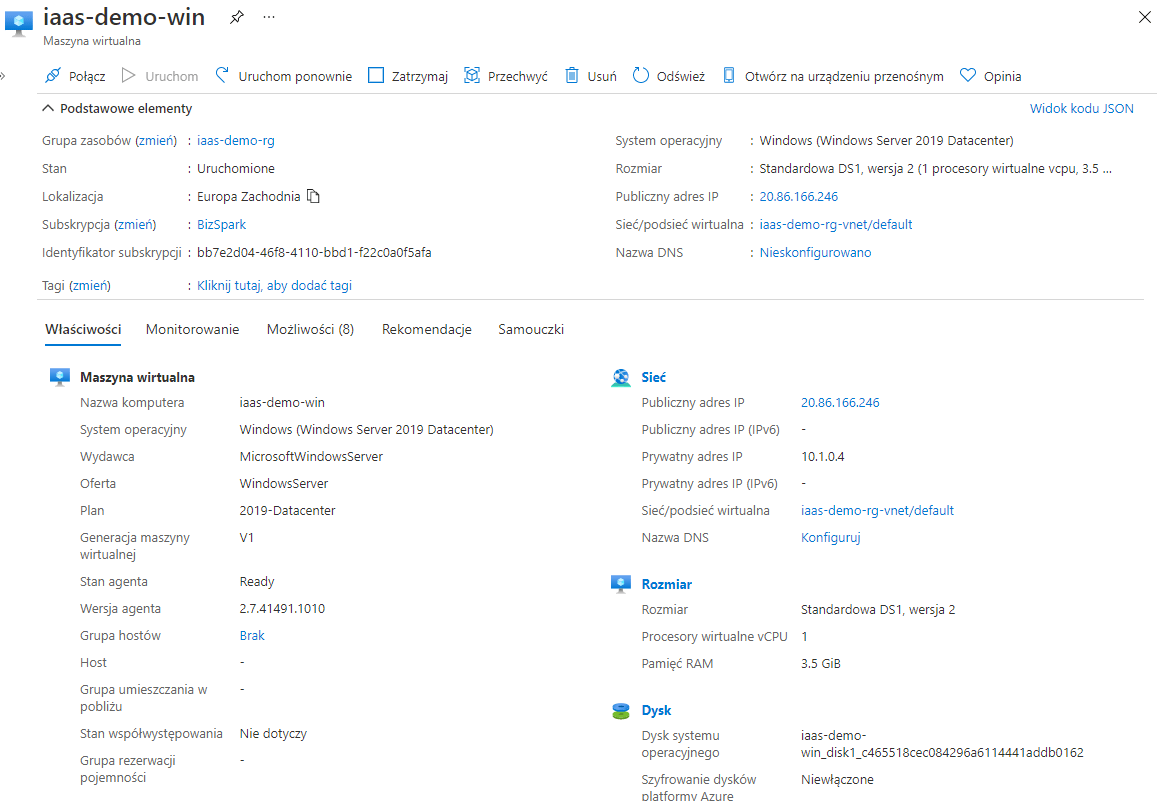The height and width of the screenshot is (801, 1157).
Task: Open the Samouczki tab
Action: (531, 329)
